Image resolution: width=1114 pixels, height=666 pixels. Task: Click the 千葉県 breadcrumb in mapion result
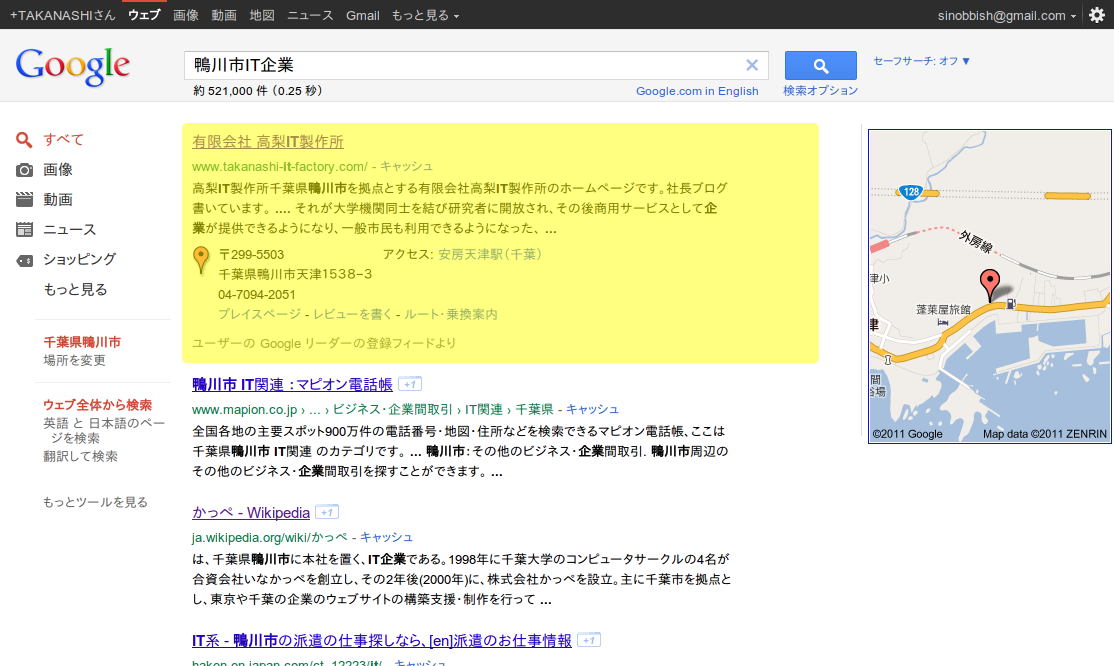pyautogui.click(x=534, y=409)
